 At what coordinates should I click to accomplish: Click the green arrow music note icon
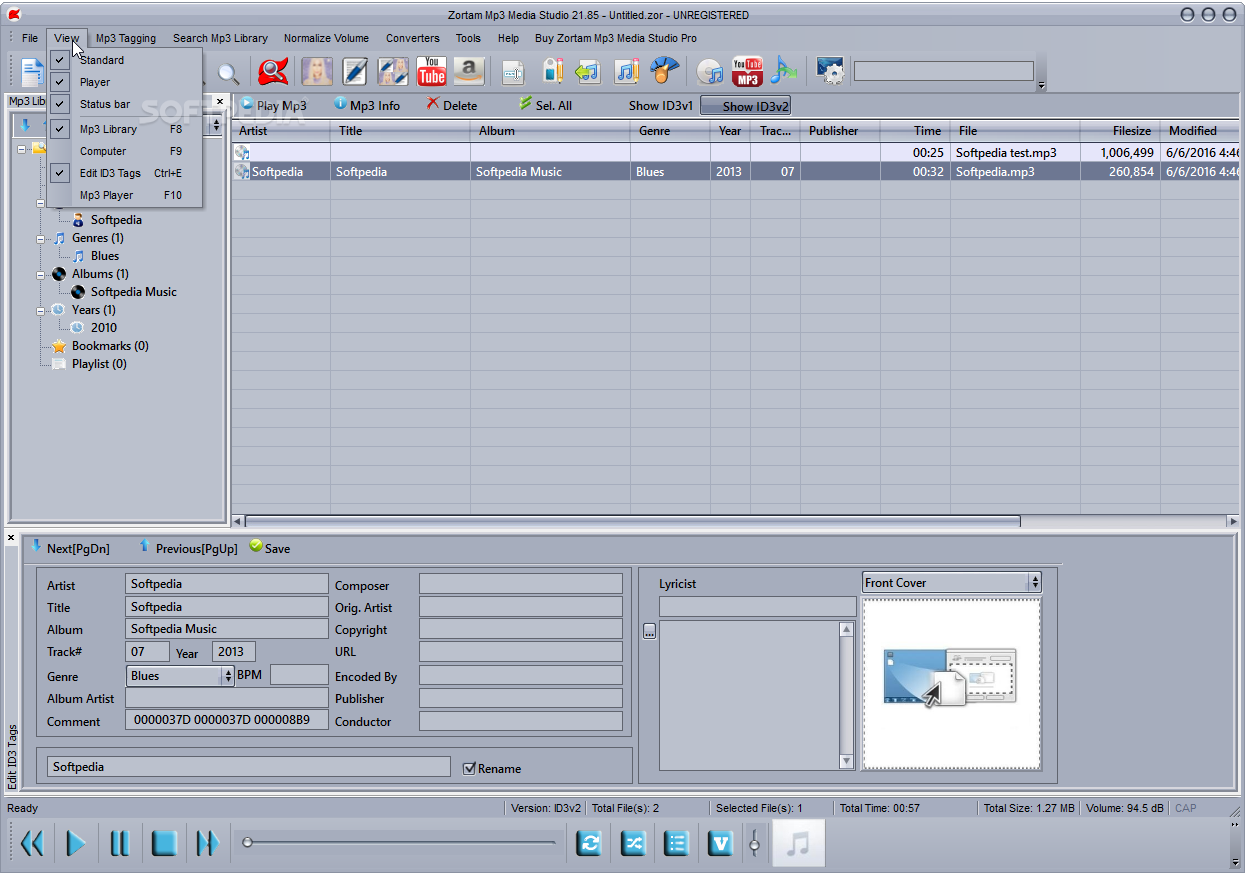click(588, 71)
